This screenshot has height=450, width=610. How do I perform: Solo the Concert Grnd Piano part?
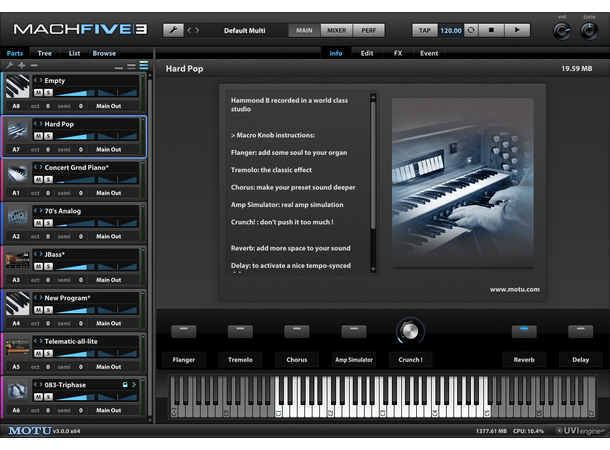click(48, 180)
